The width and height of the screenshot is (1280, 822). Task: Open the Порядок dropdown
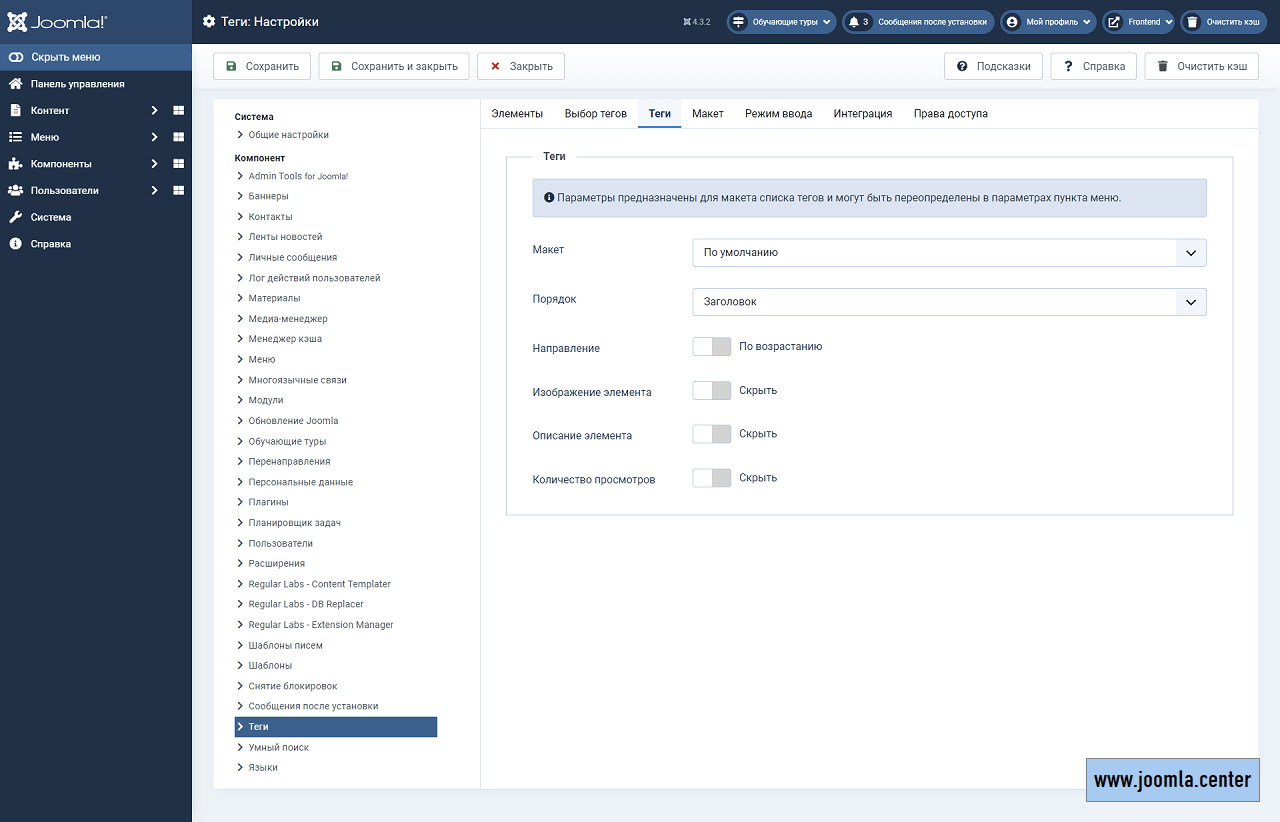point(948,302)
